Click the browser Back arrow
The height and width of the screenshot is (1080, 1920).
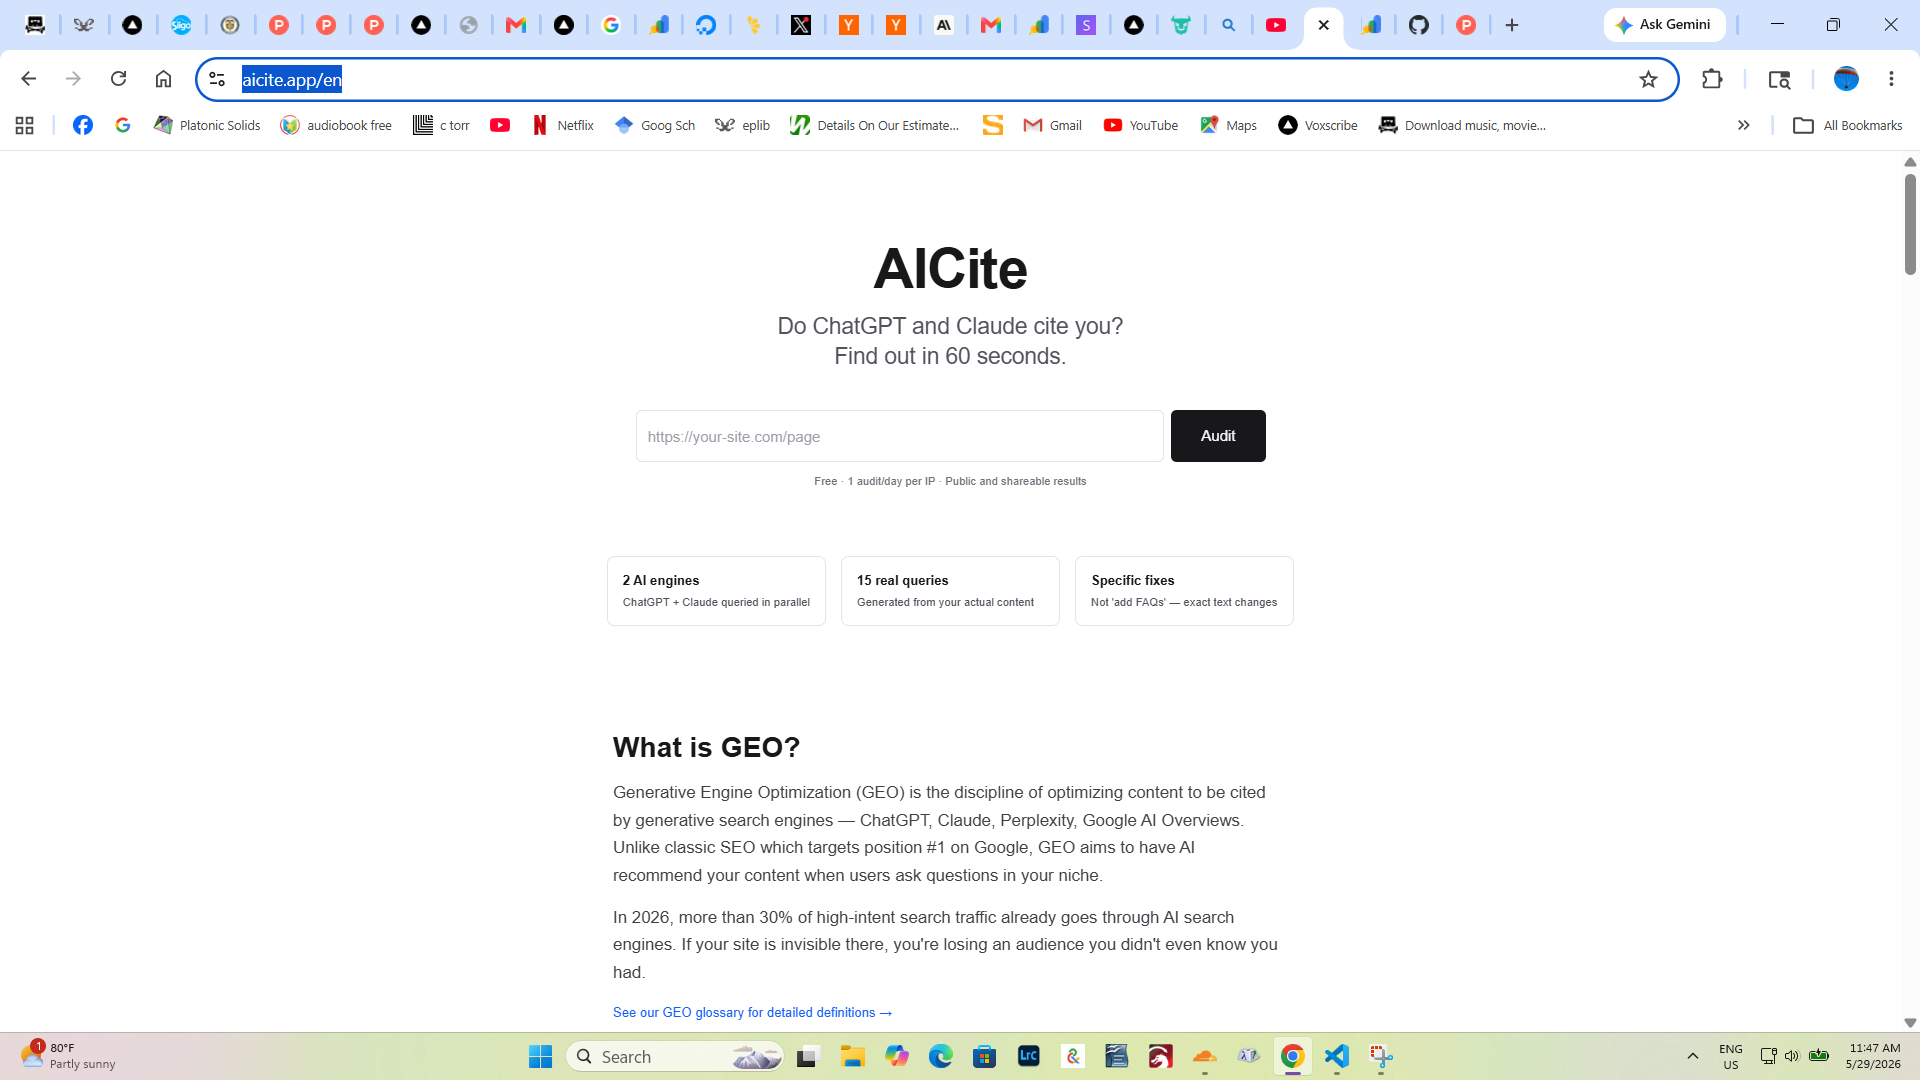pyautogui.click(x=28, y=79)
